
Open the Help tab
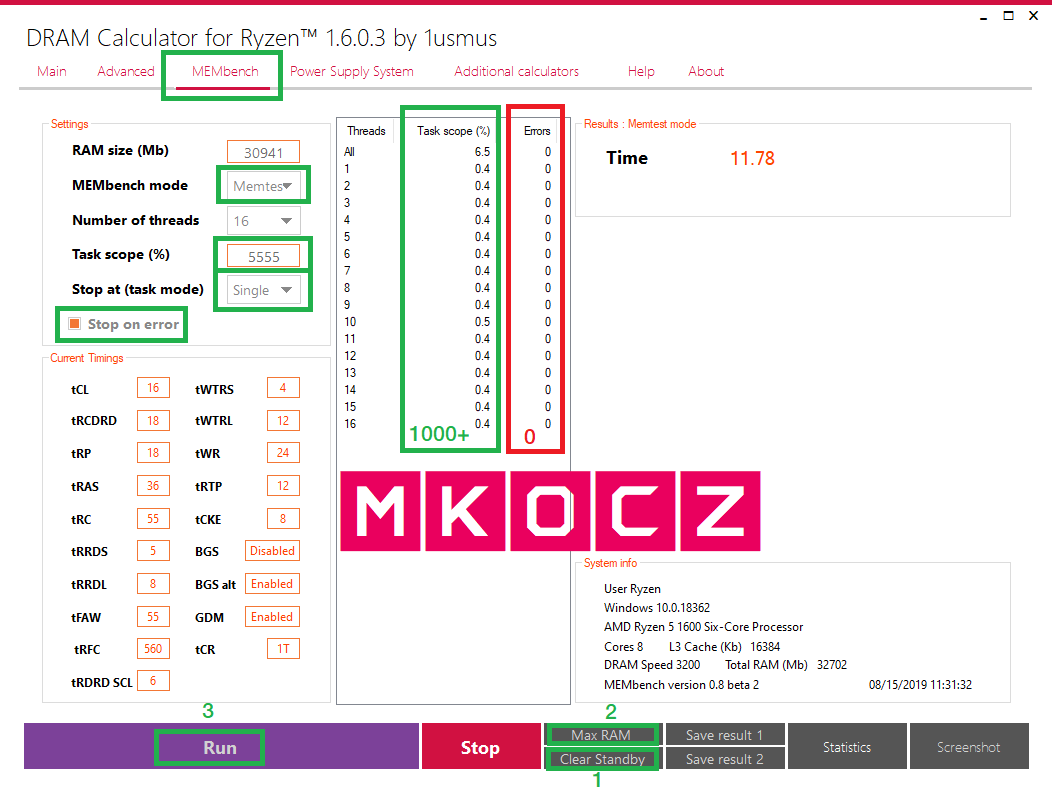[641, 71]
